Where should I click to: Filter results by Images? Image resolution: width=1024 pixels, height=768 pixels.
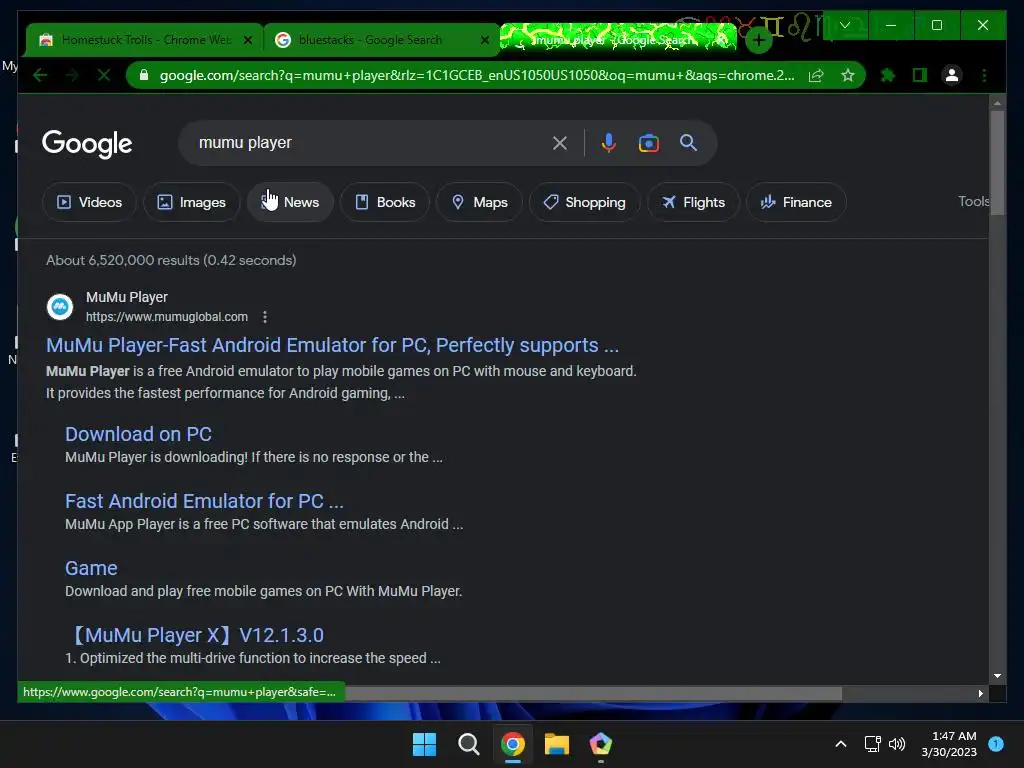[x=191, y=202]
